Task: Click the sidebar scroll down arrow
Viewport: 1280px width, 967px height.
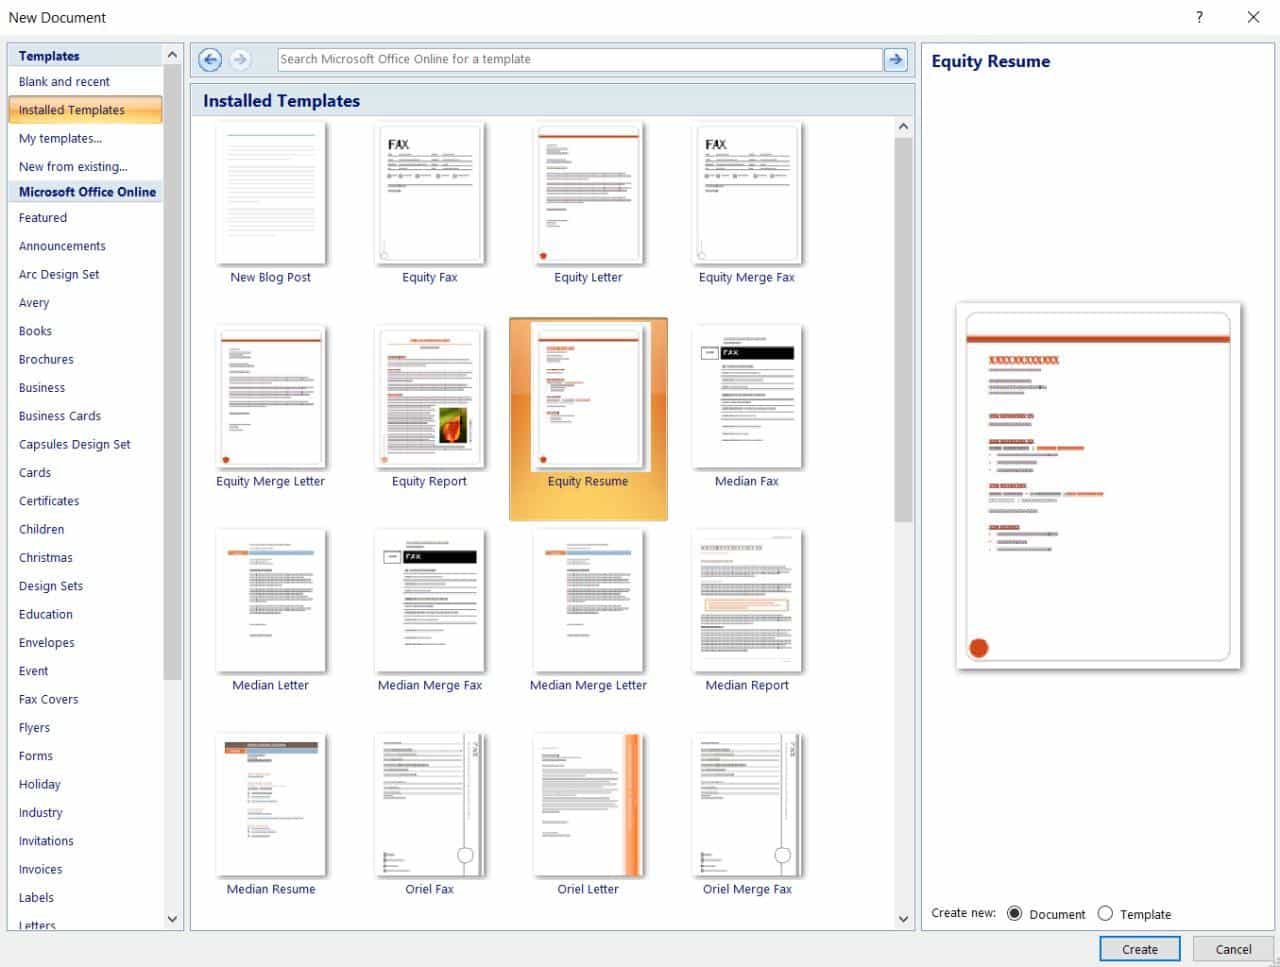Action: [172, 918]
